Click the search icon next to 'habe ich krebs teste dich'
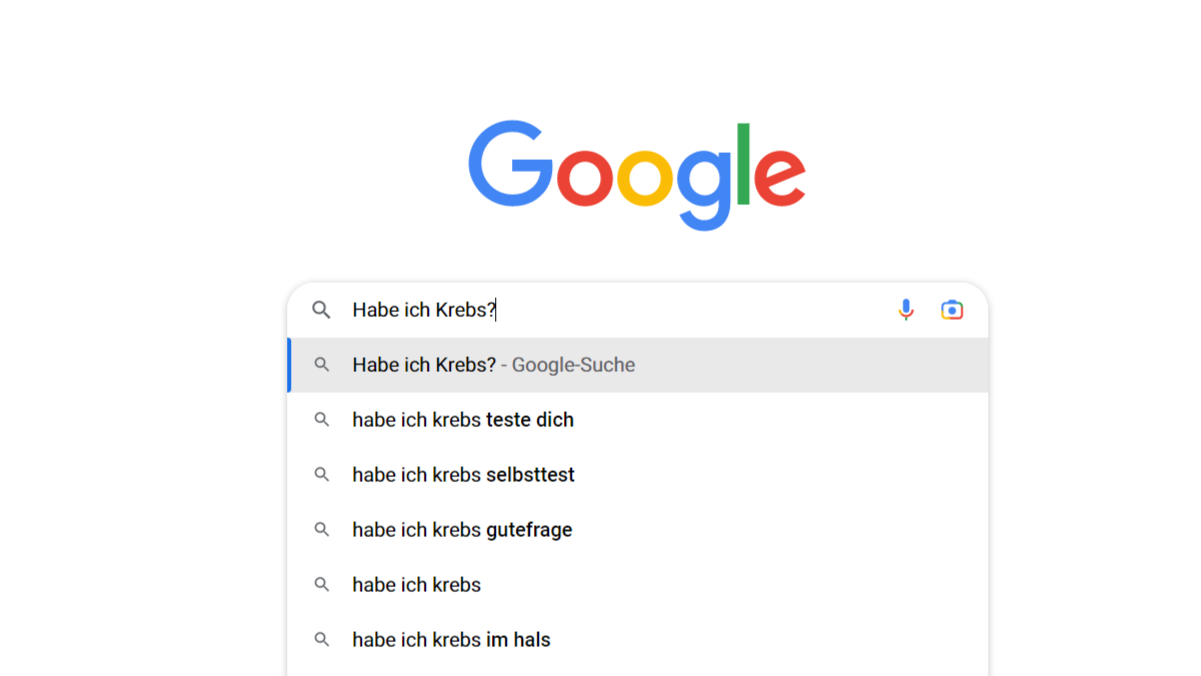Viewport: 1201px width, 676px height. pos(321,419)
